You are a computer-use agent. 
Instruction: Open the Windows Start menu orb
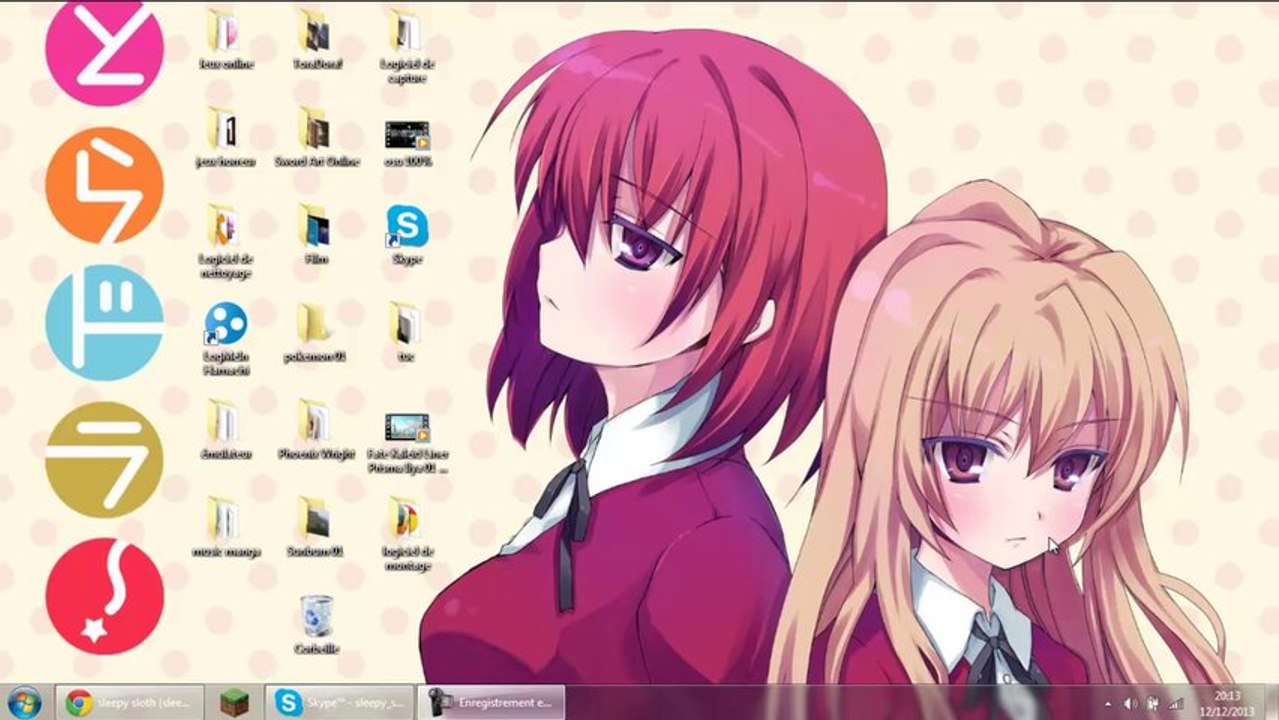tap(24, 702)
